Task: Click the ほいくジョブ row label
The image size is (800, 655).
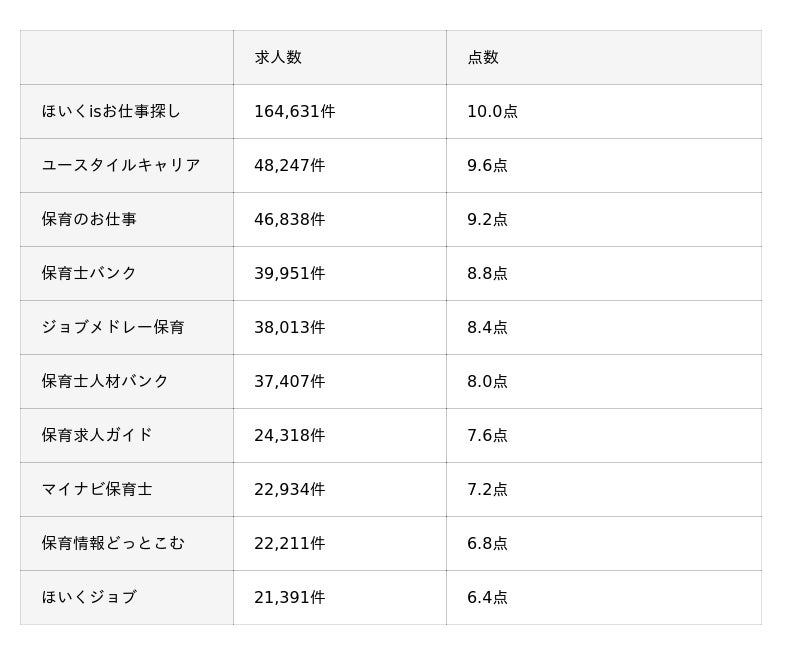Action: pyautogui.click(x=89, y=598)
